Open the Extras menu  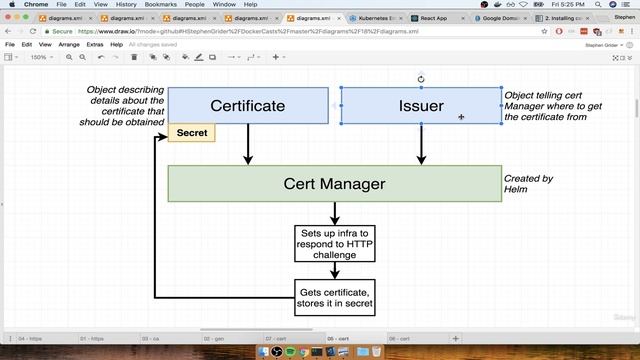coord(95,44)
